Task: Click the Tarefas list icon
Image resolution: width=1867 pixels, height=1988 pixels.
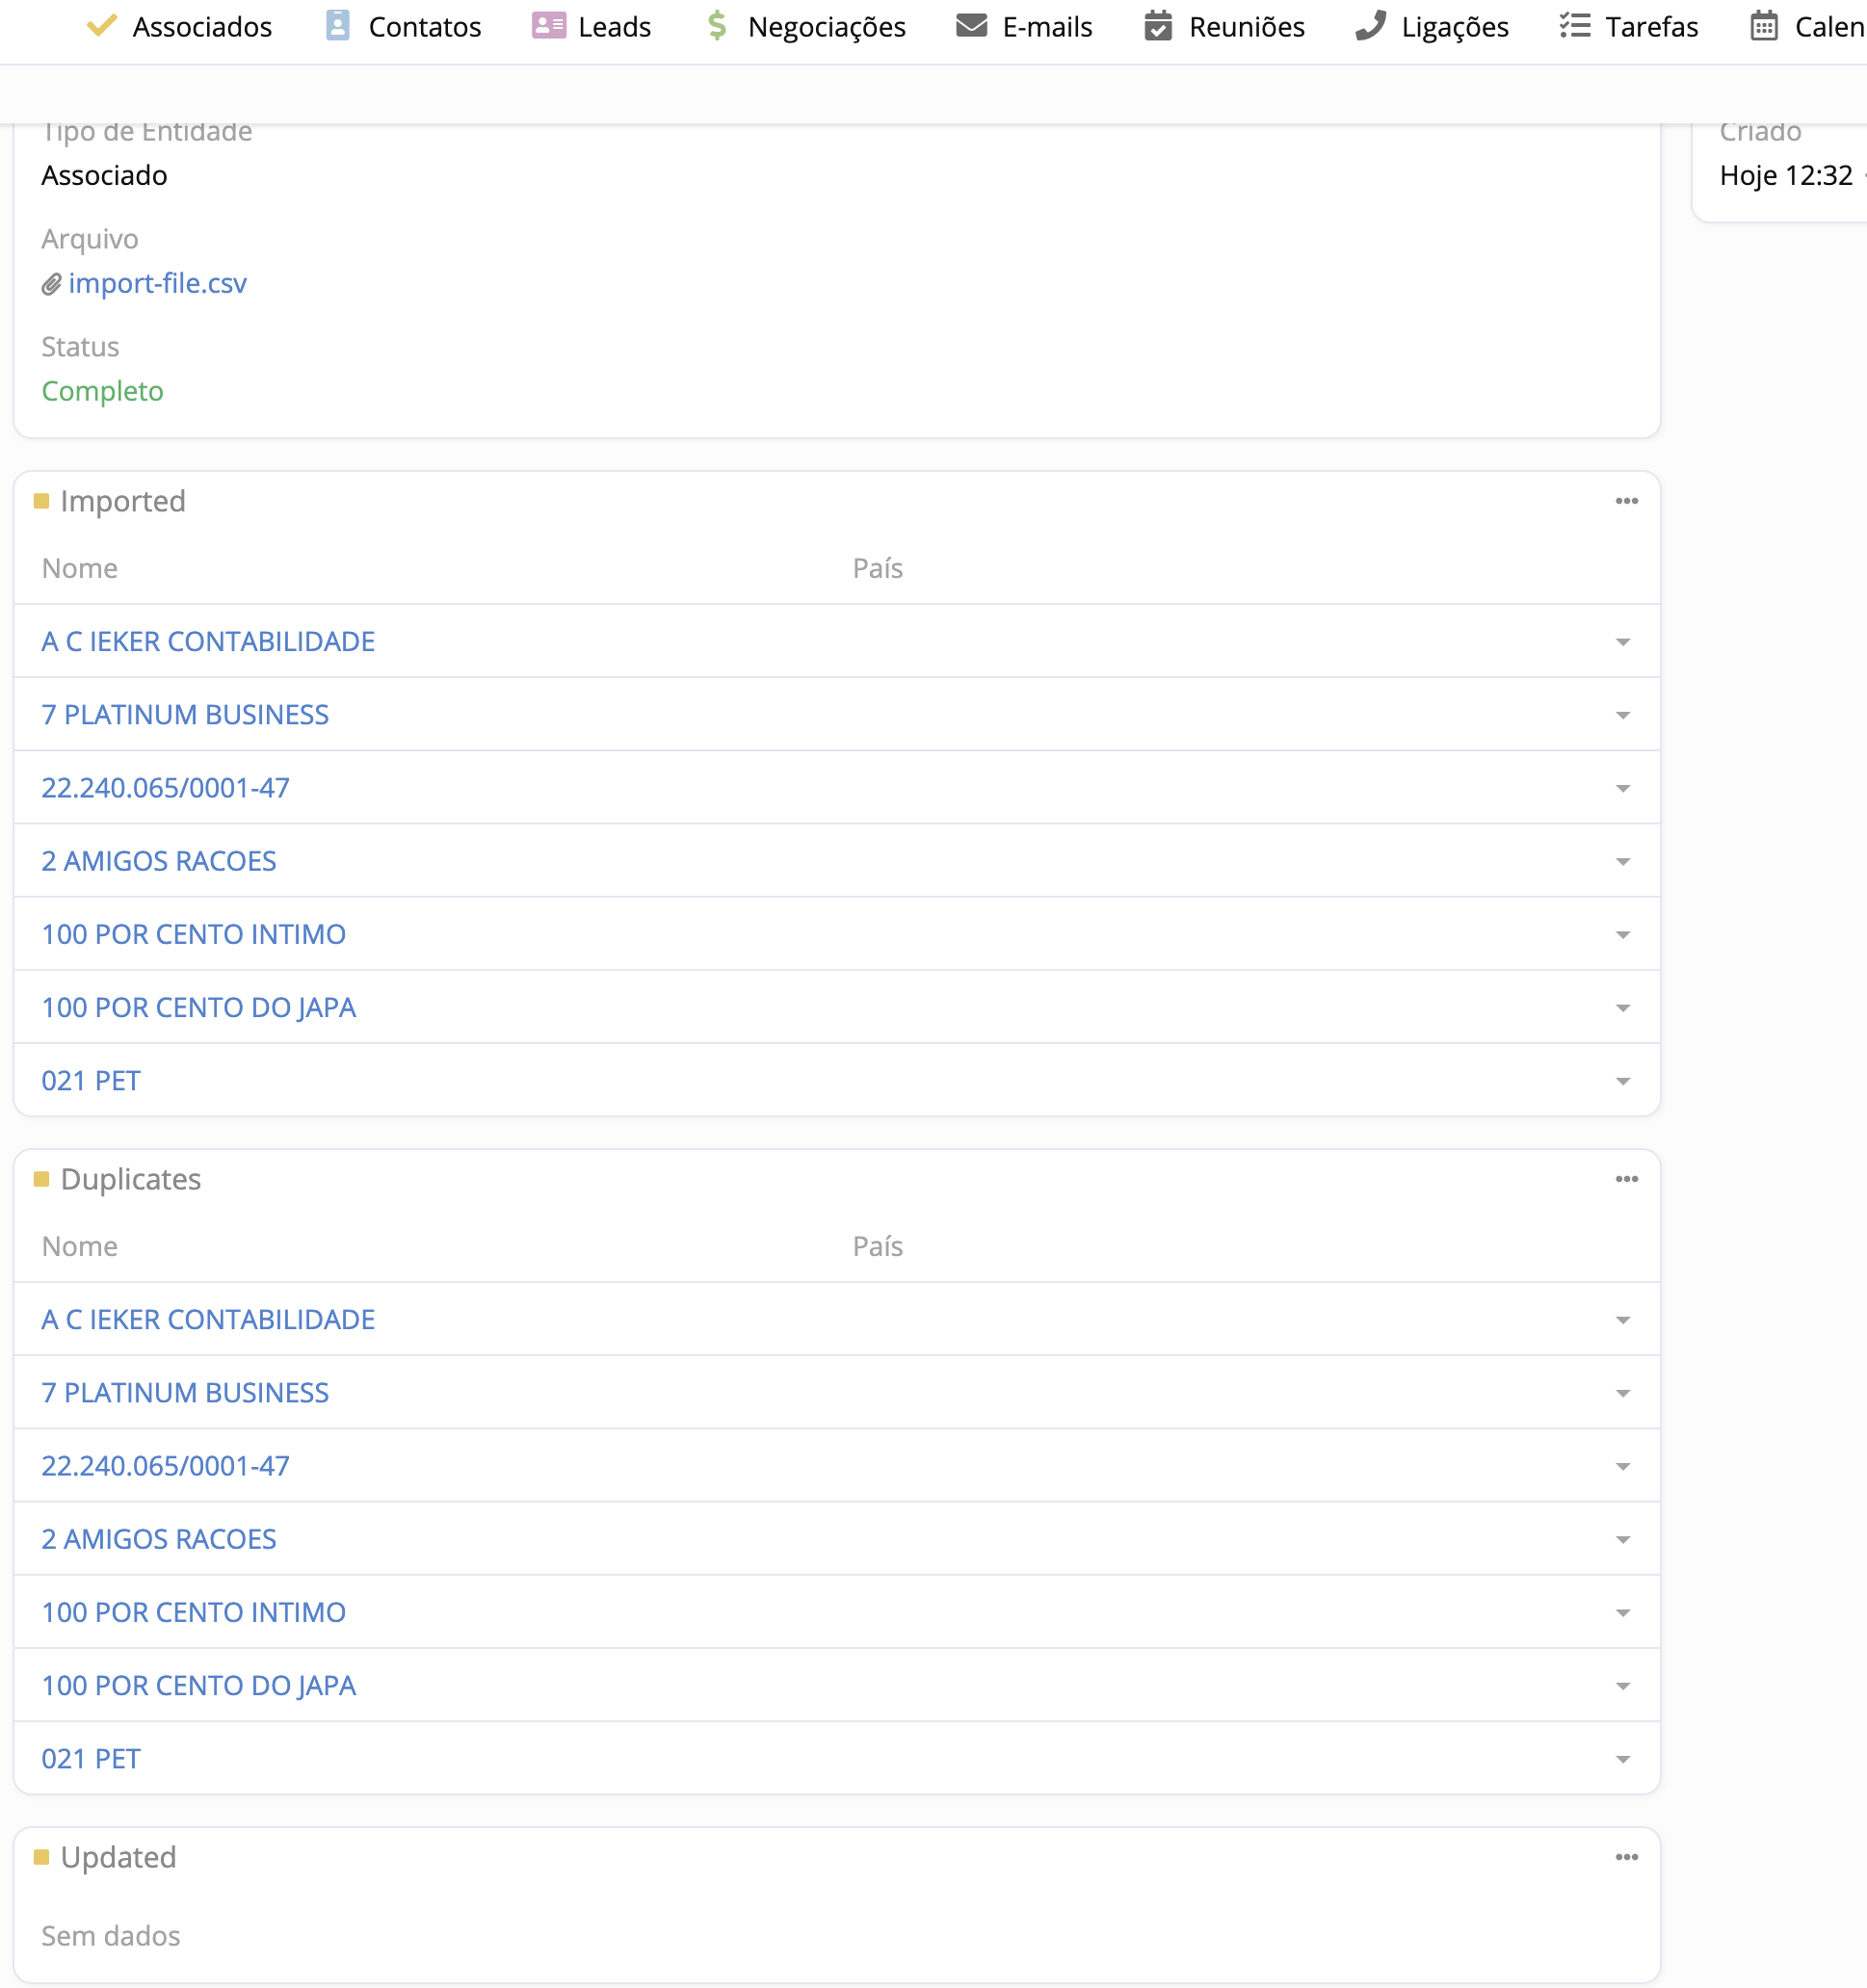Action: click(1574, 26)
